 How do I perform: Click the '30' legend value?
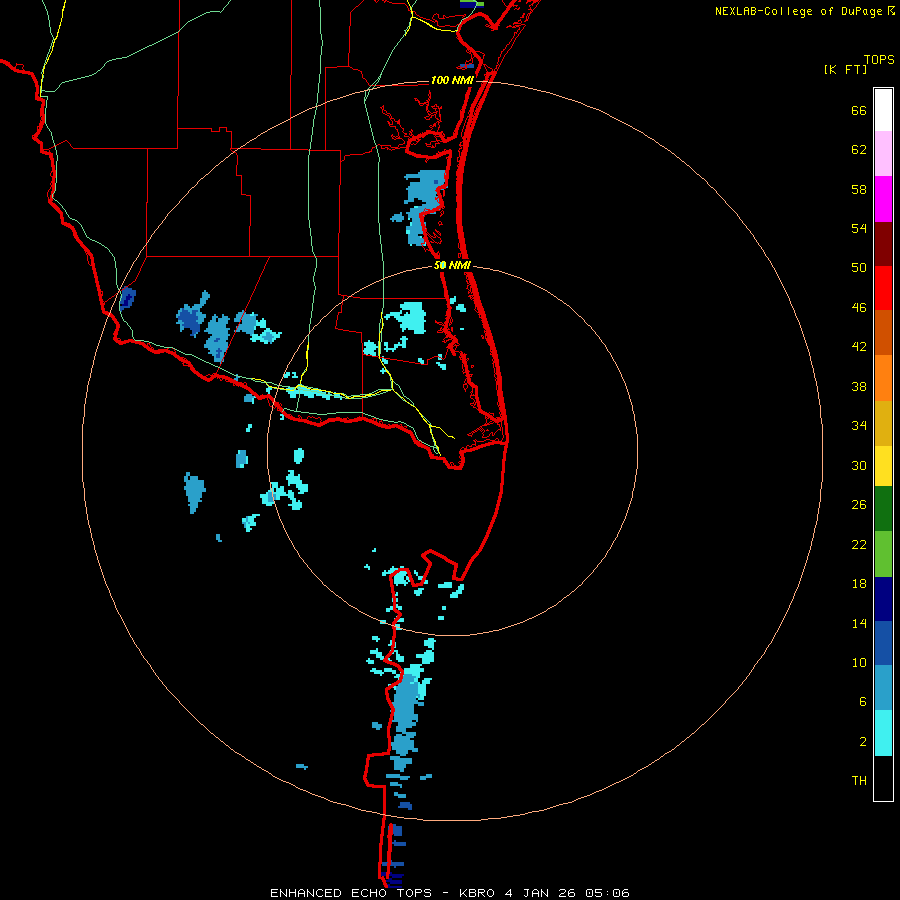(x=859, y=465)
